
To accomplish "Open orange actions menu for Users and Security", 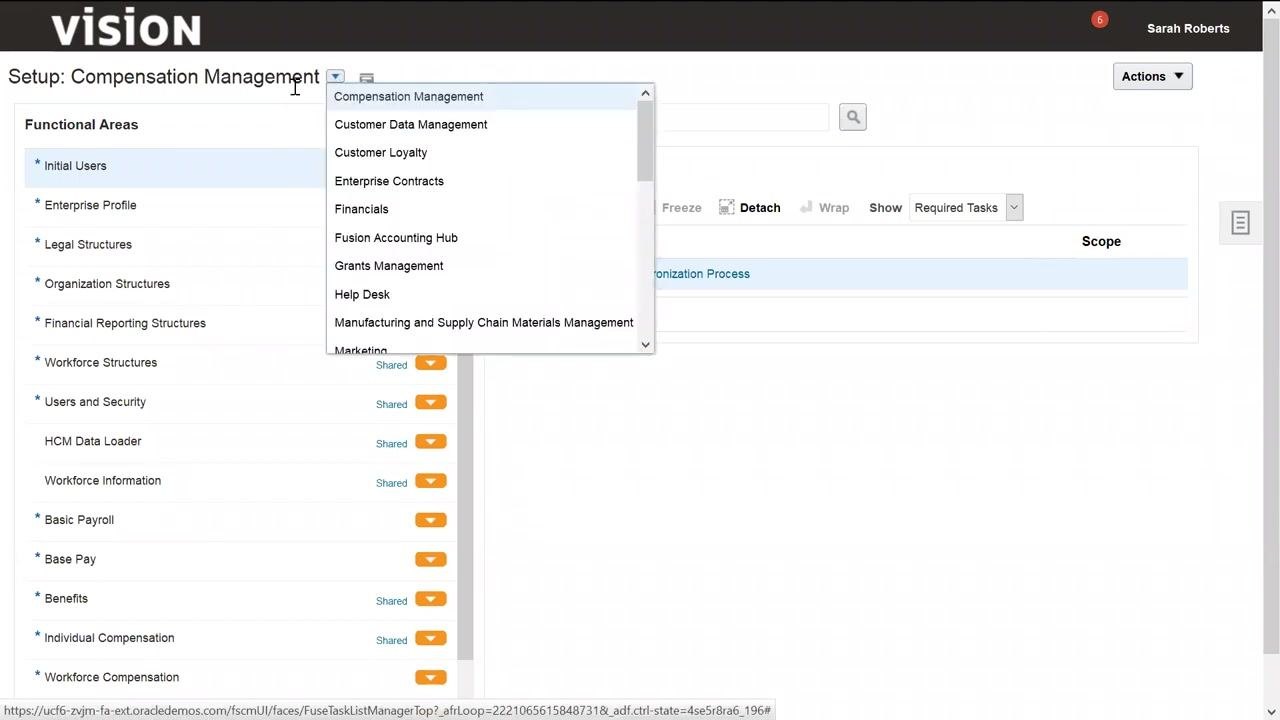I will tap(431, 402).
